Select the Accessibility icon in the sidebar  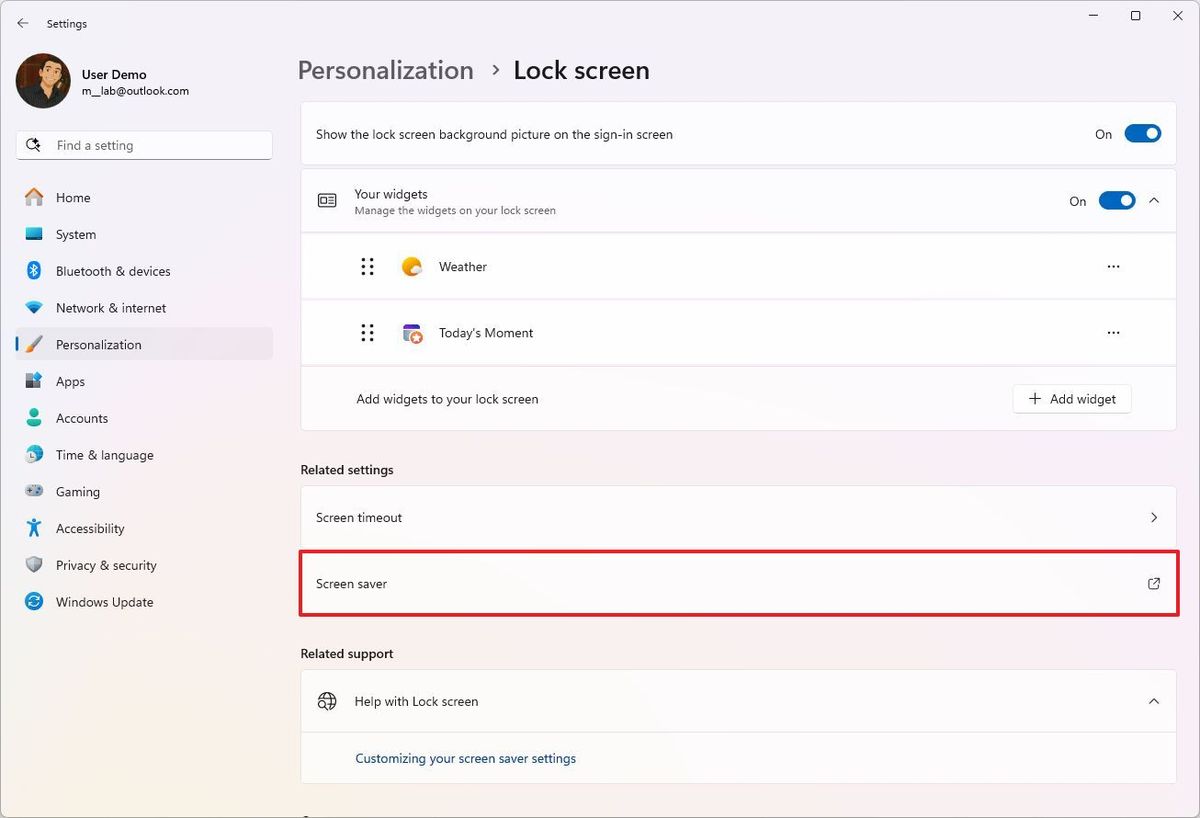(x=35, y=528)
